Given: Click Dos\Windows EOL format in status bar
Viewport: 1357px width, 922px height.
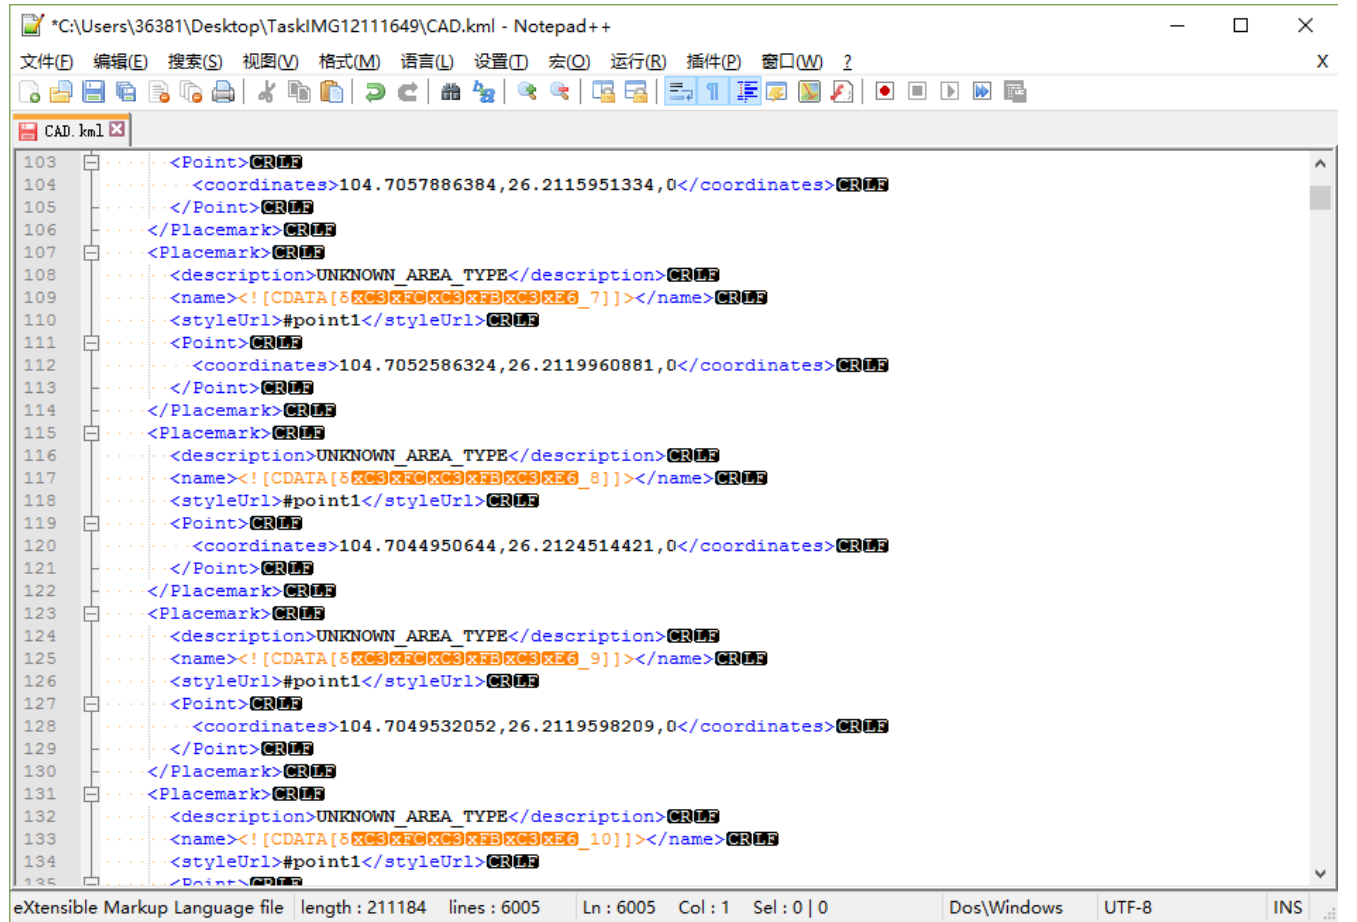Looking at the screenshot, I should point(1005,907).
